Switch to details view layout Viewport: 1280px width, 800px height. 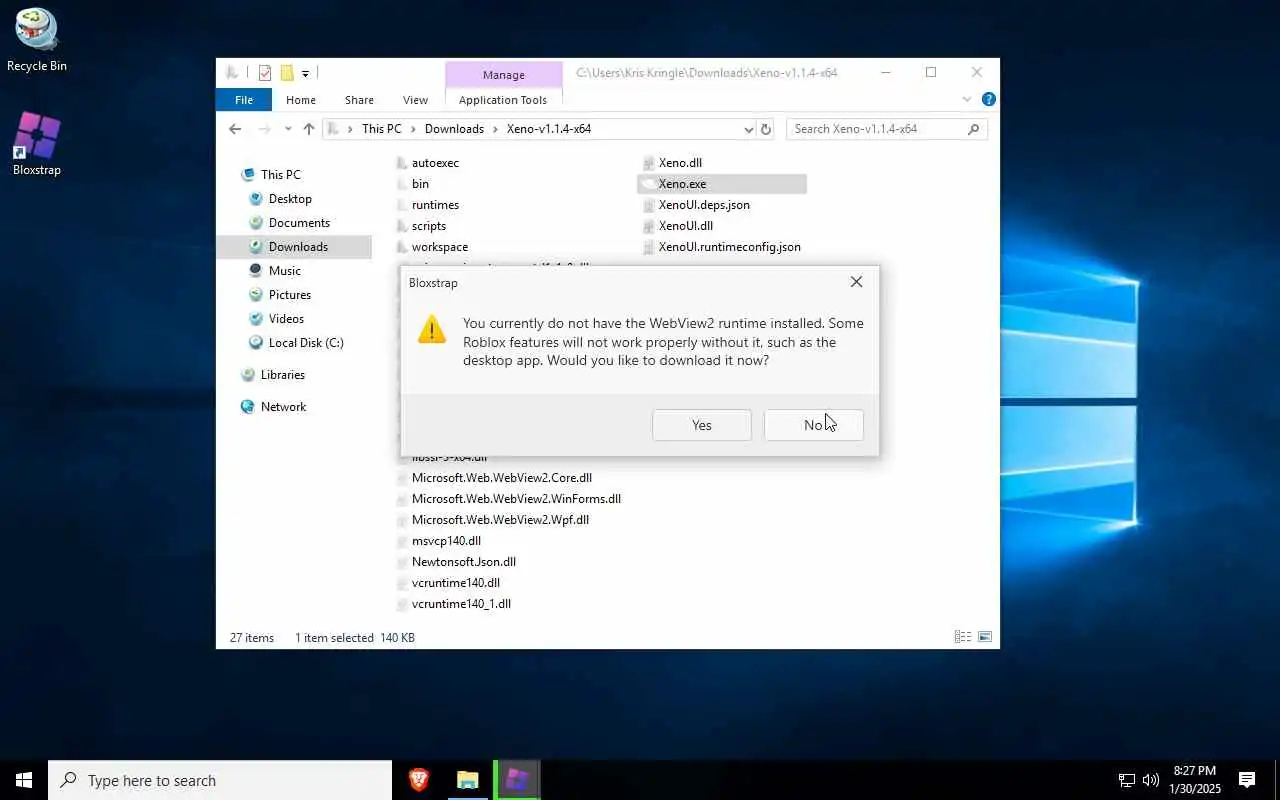point(962,637)
